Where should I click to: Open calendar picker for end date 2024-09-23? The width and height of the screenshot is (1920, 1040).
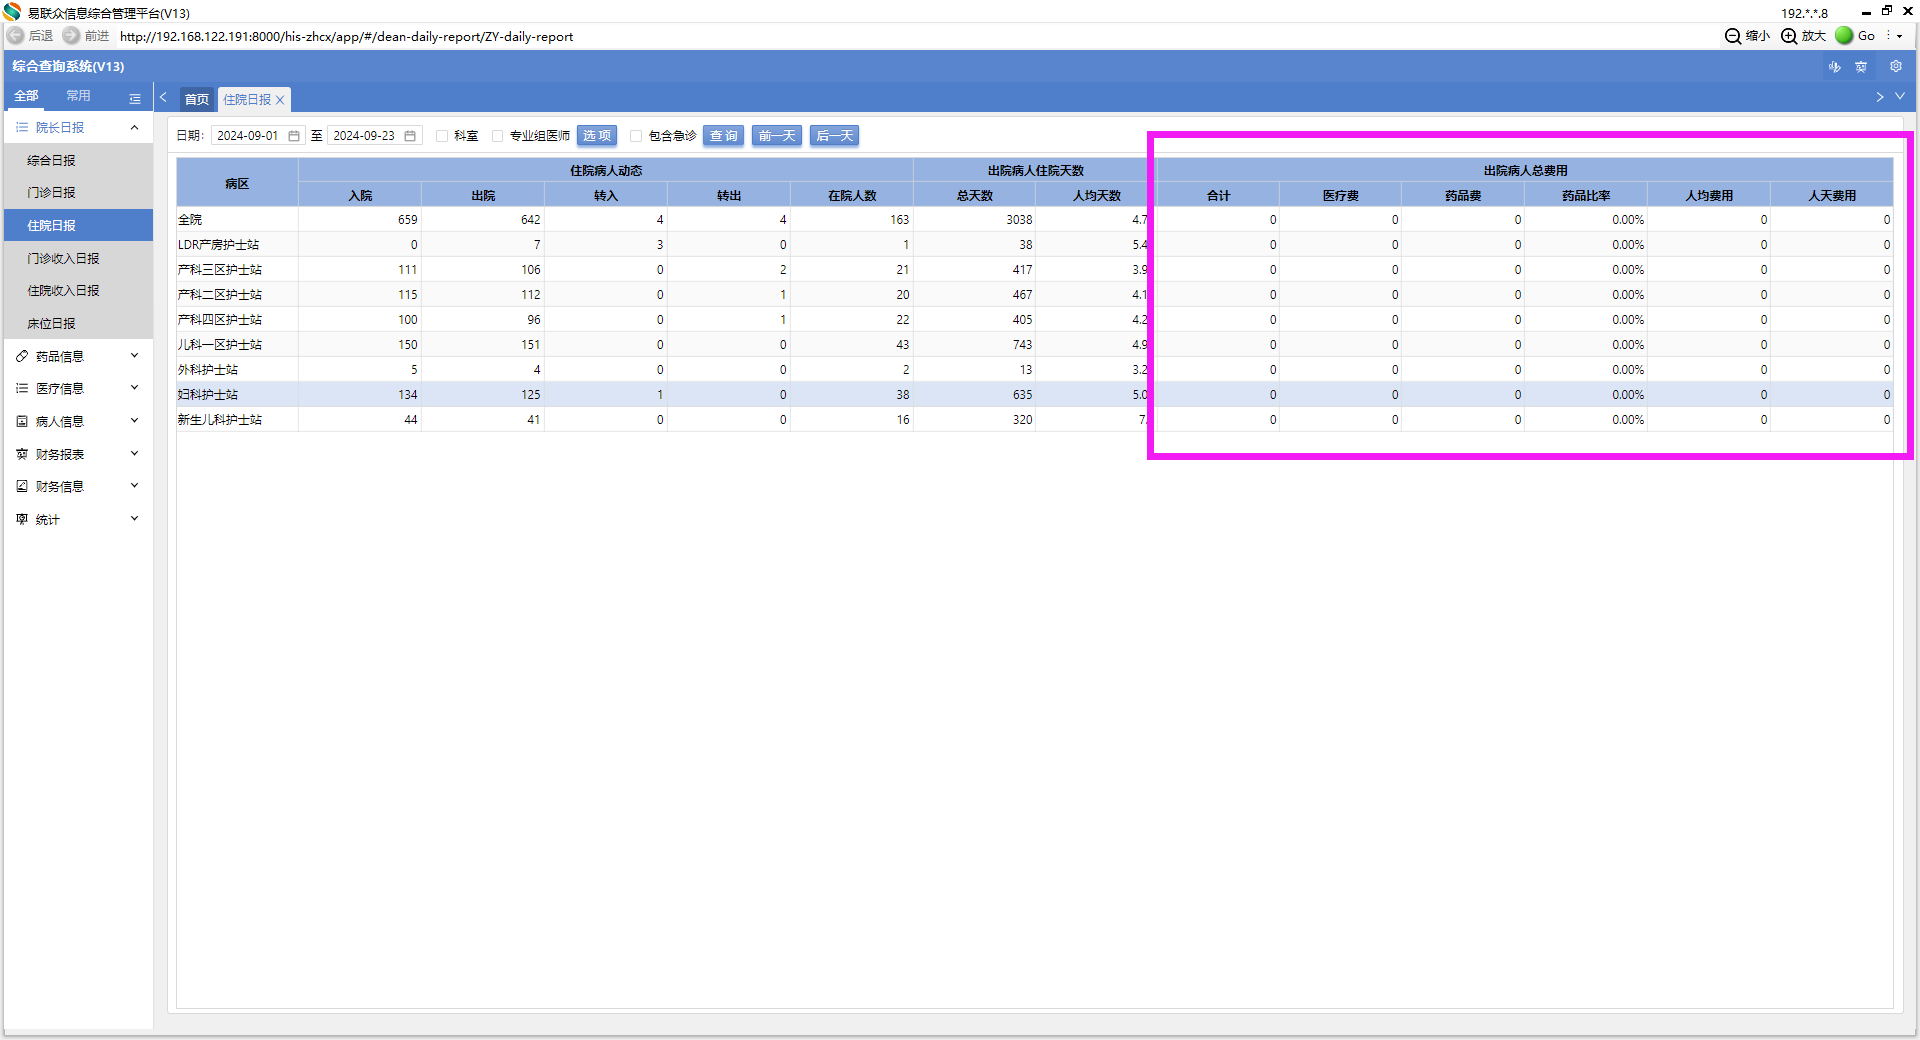(410, 136)
